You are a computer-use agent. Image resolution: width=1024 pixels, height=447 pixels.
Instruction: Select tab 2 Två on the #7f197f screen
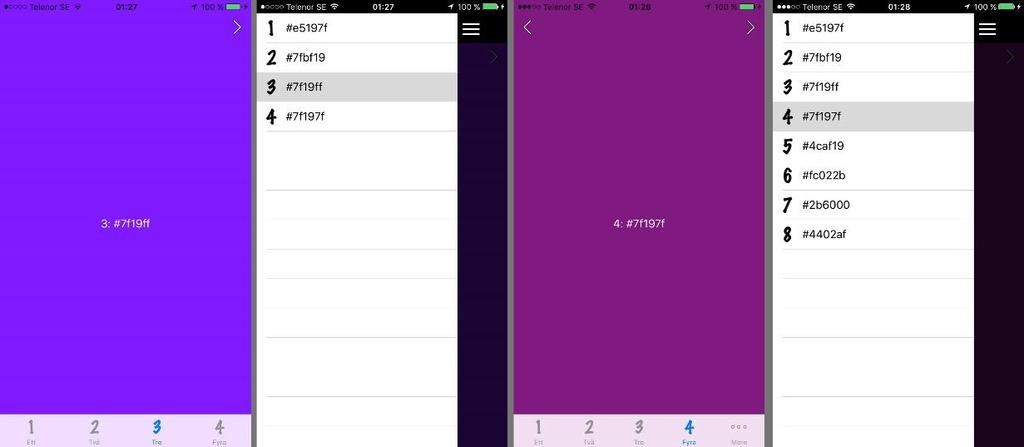coord(588,431)
